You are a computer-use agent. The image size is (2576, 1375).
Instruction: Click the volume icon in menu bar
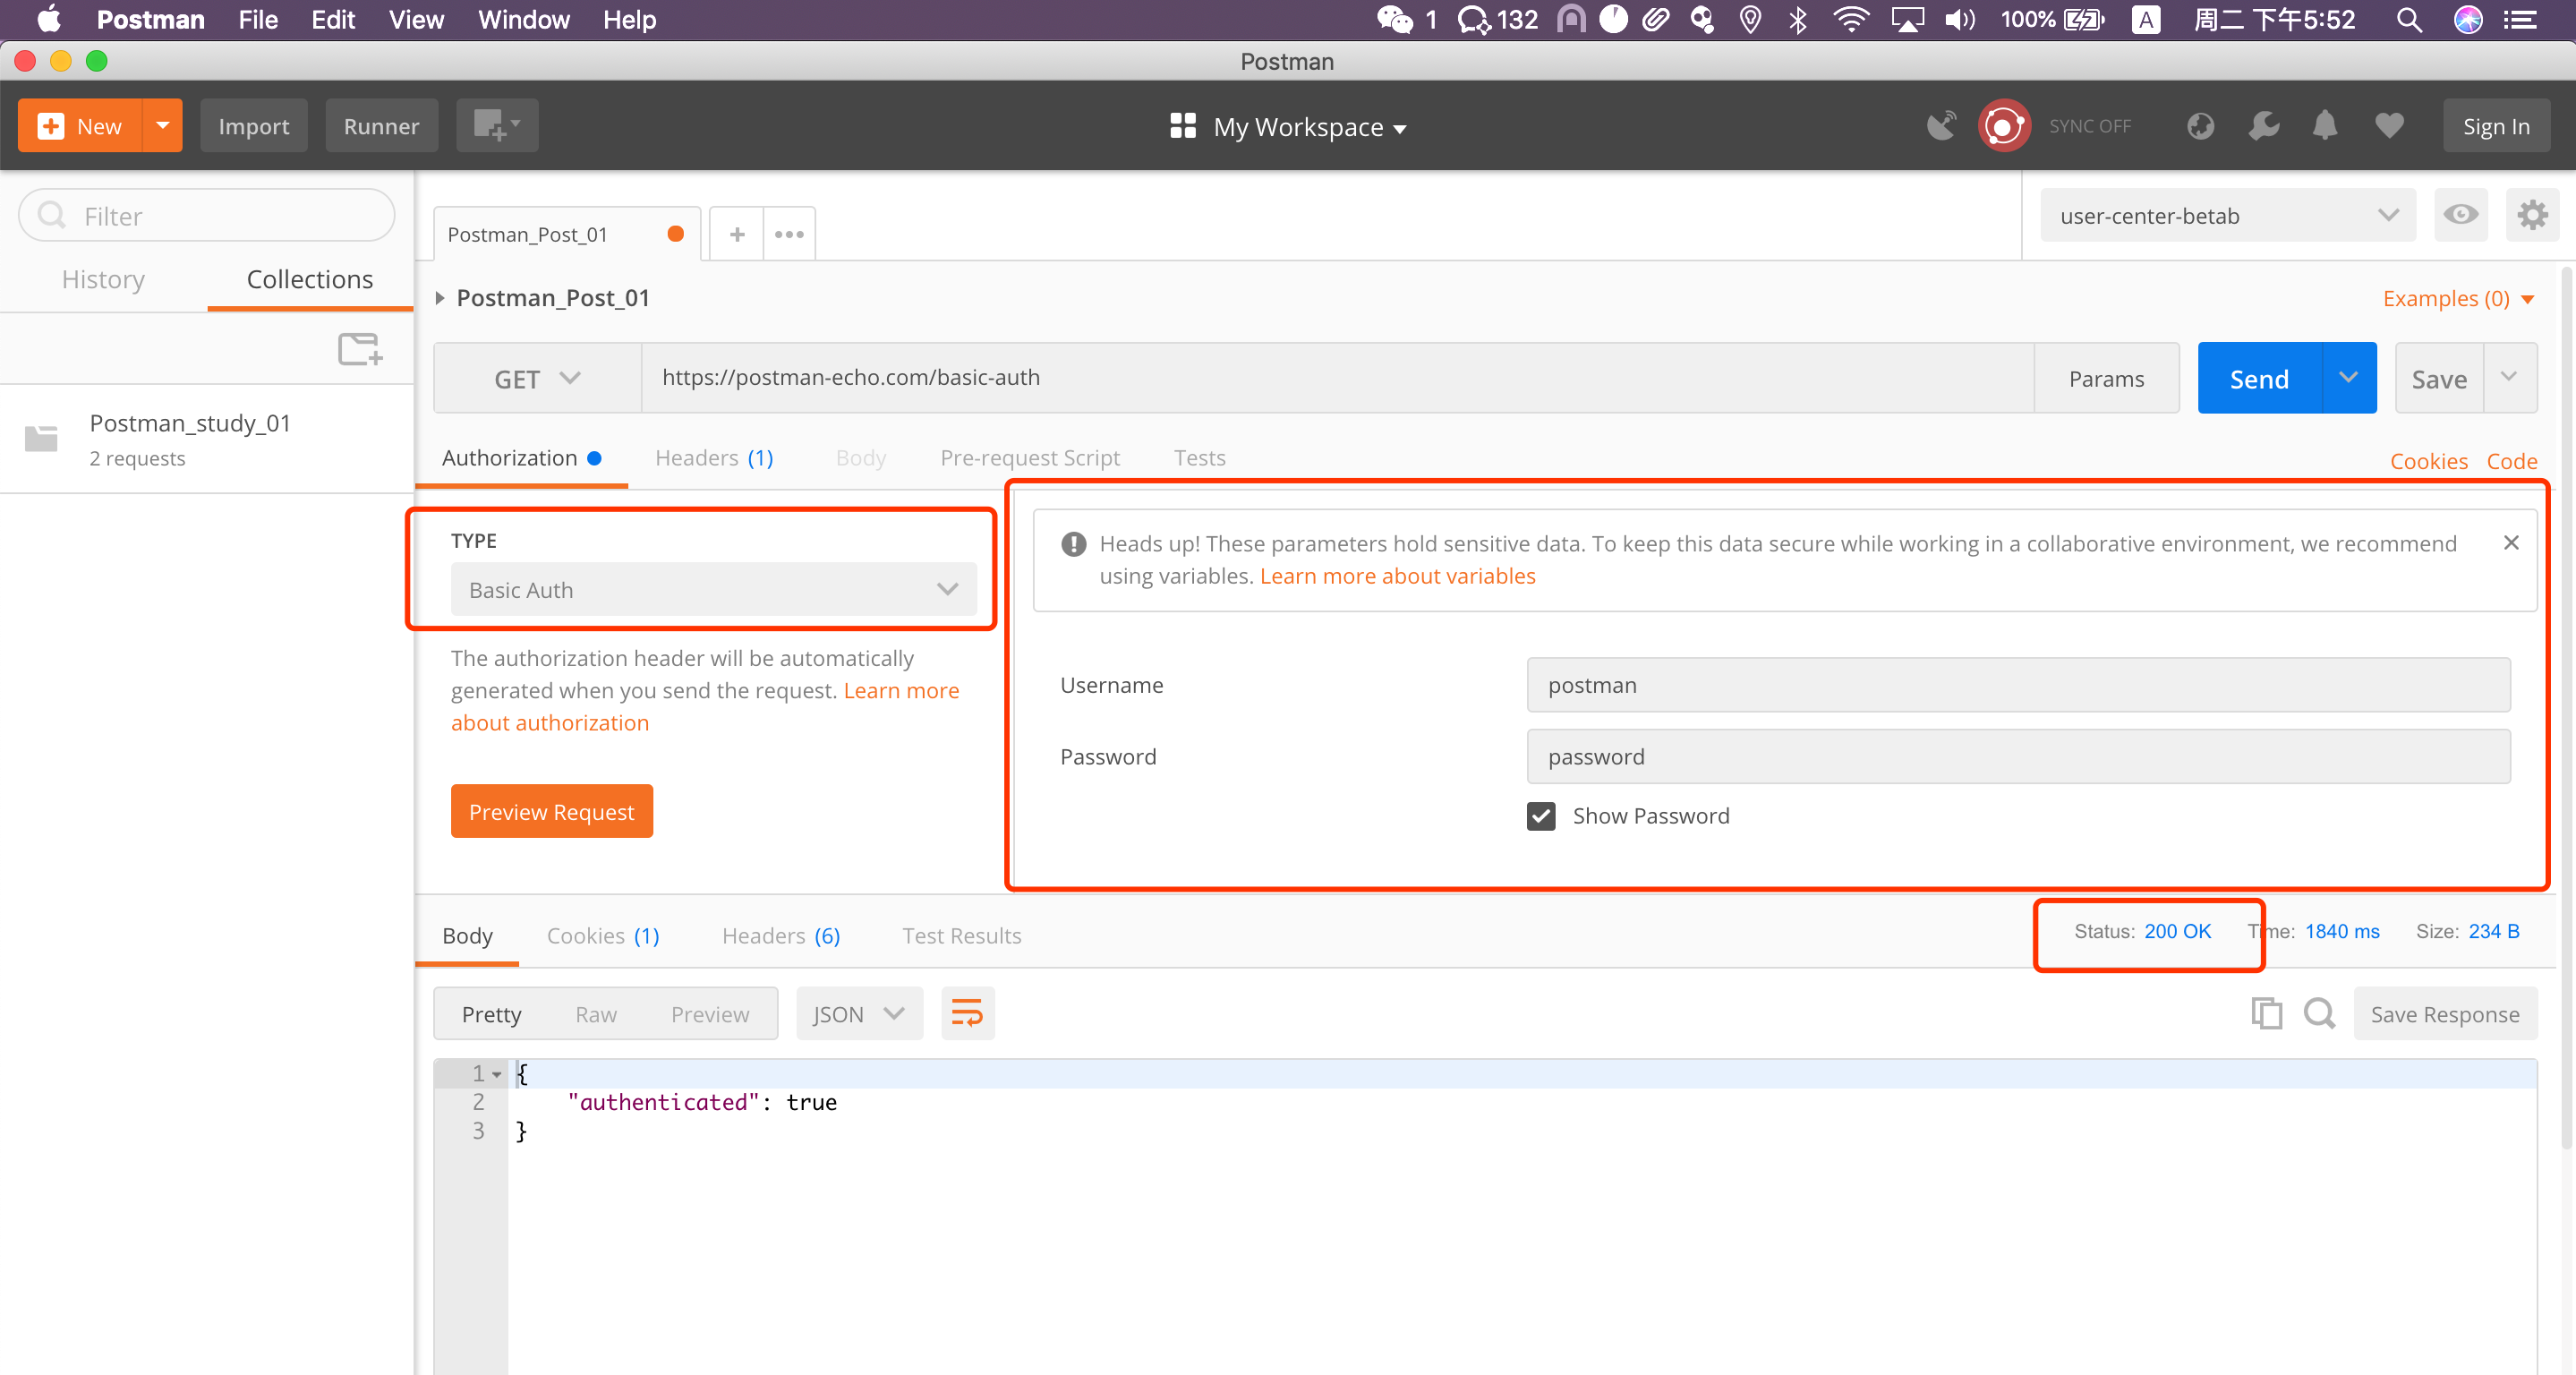1959,20
